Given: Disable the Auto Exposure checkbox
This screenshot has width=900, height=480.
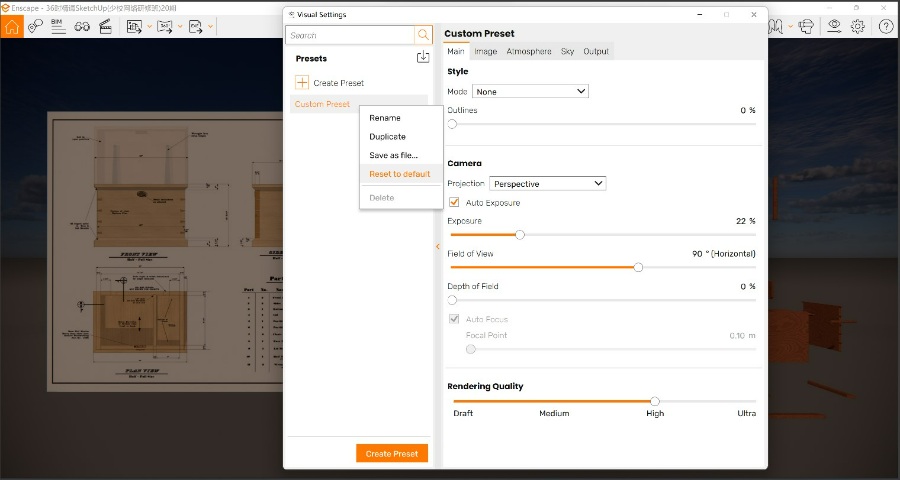Looking at the screenshot, I should (455, 203).
